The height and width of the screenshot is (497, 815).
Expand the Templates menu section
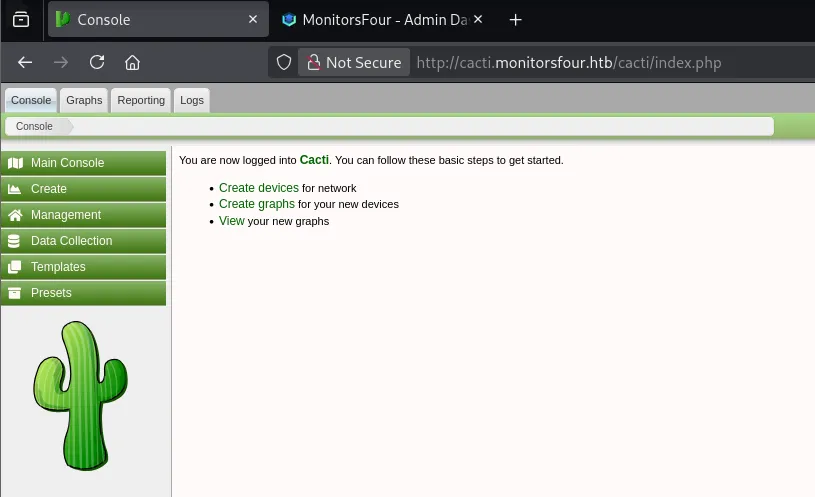58,267
